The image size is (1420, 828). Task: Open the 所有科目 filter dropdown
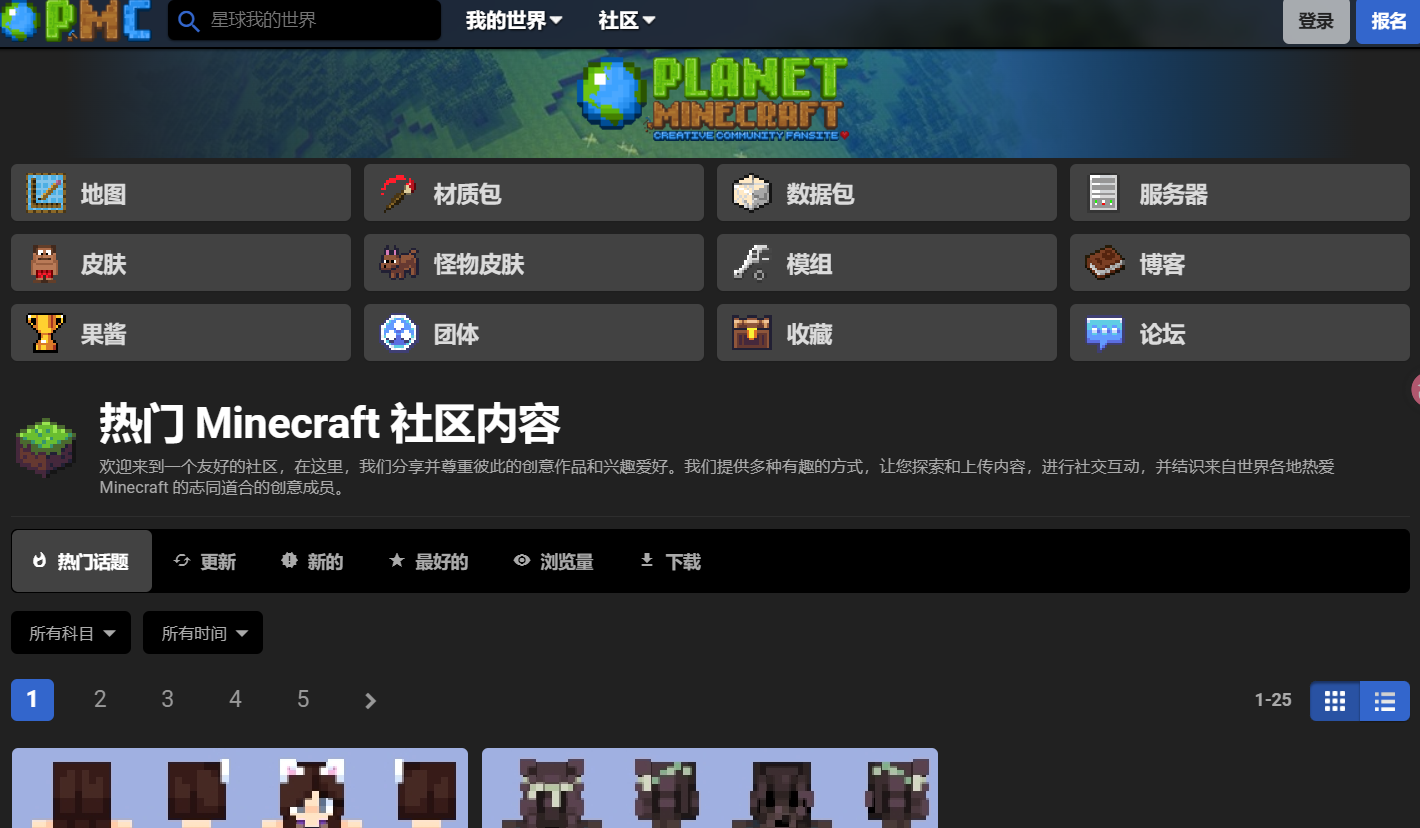(71, 633)
